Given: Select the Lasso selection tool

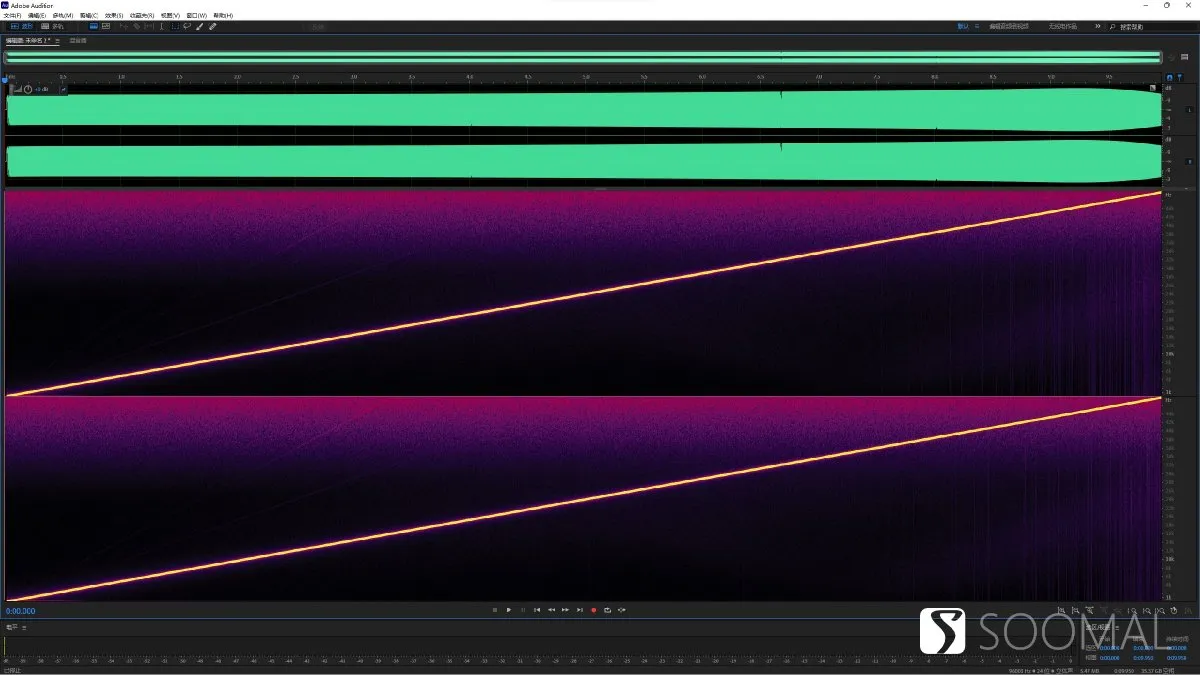Looking at the screenshot, I should click(x=186, y=26).
